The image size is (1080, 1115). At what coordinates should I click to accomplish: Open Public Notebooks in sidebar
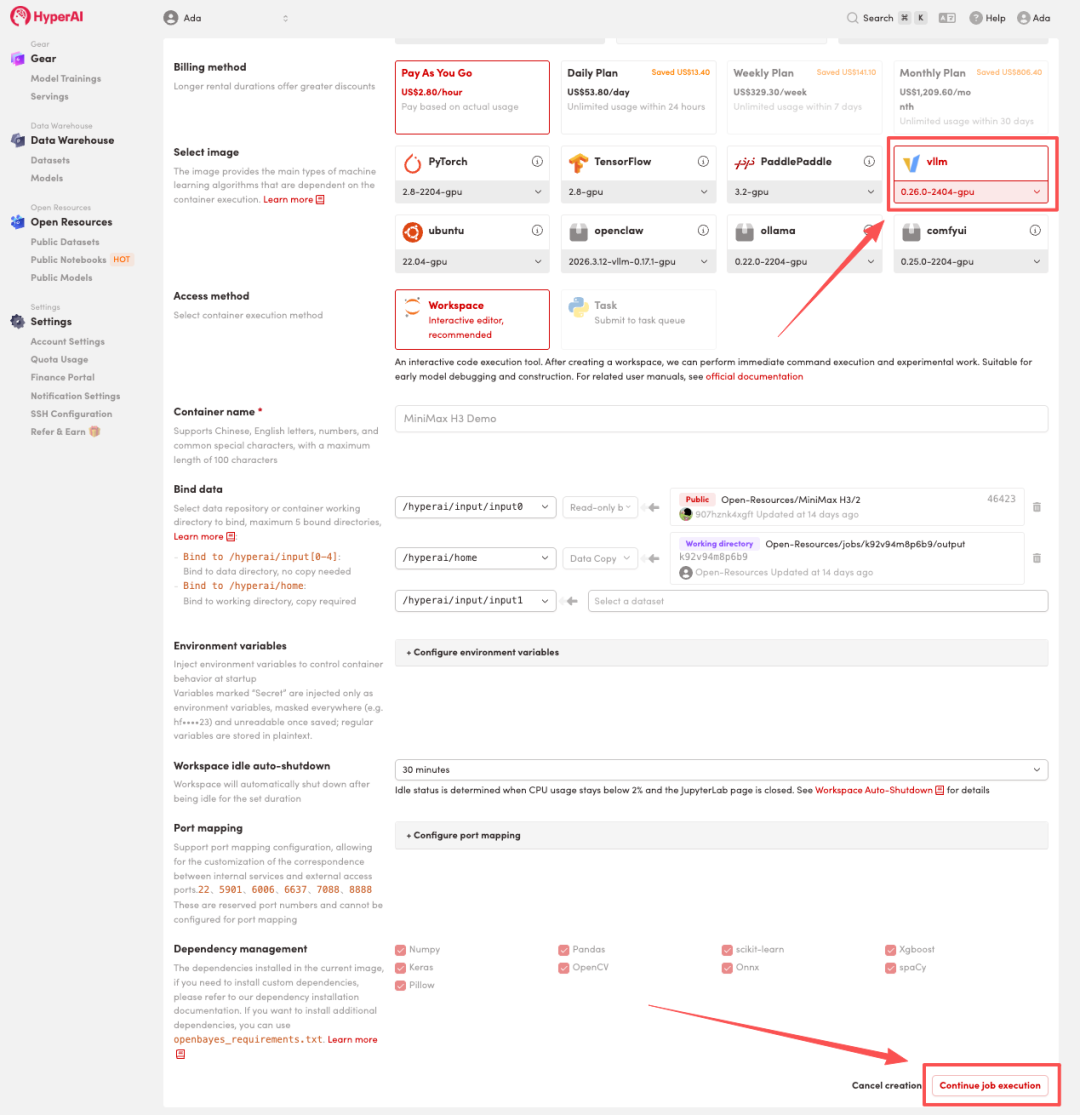68,260
